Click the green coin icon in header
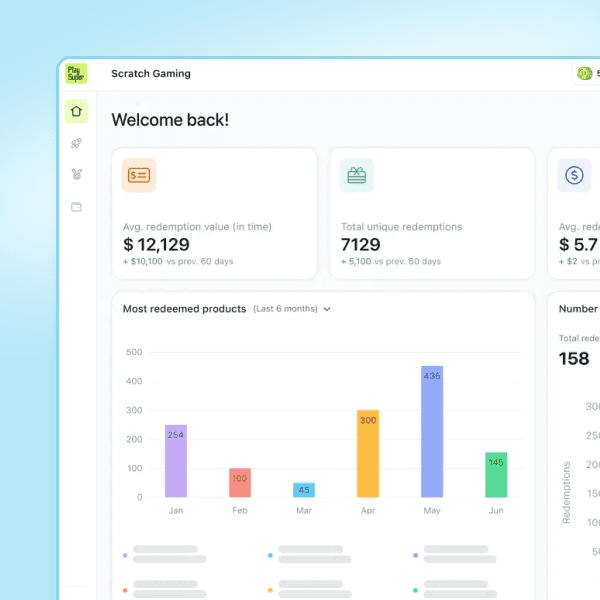 pos(584,73)
